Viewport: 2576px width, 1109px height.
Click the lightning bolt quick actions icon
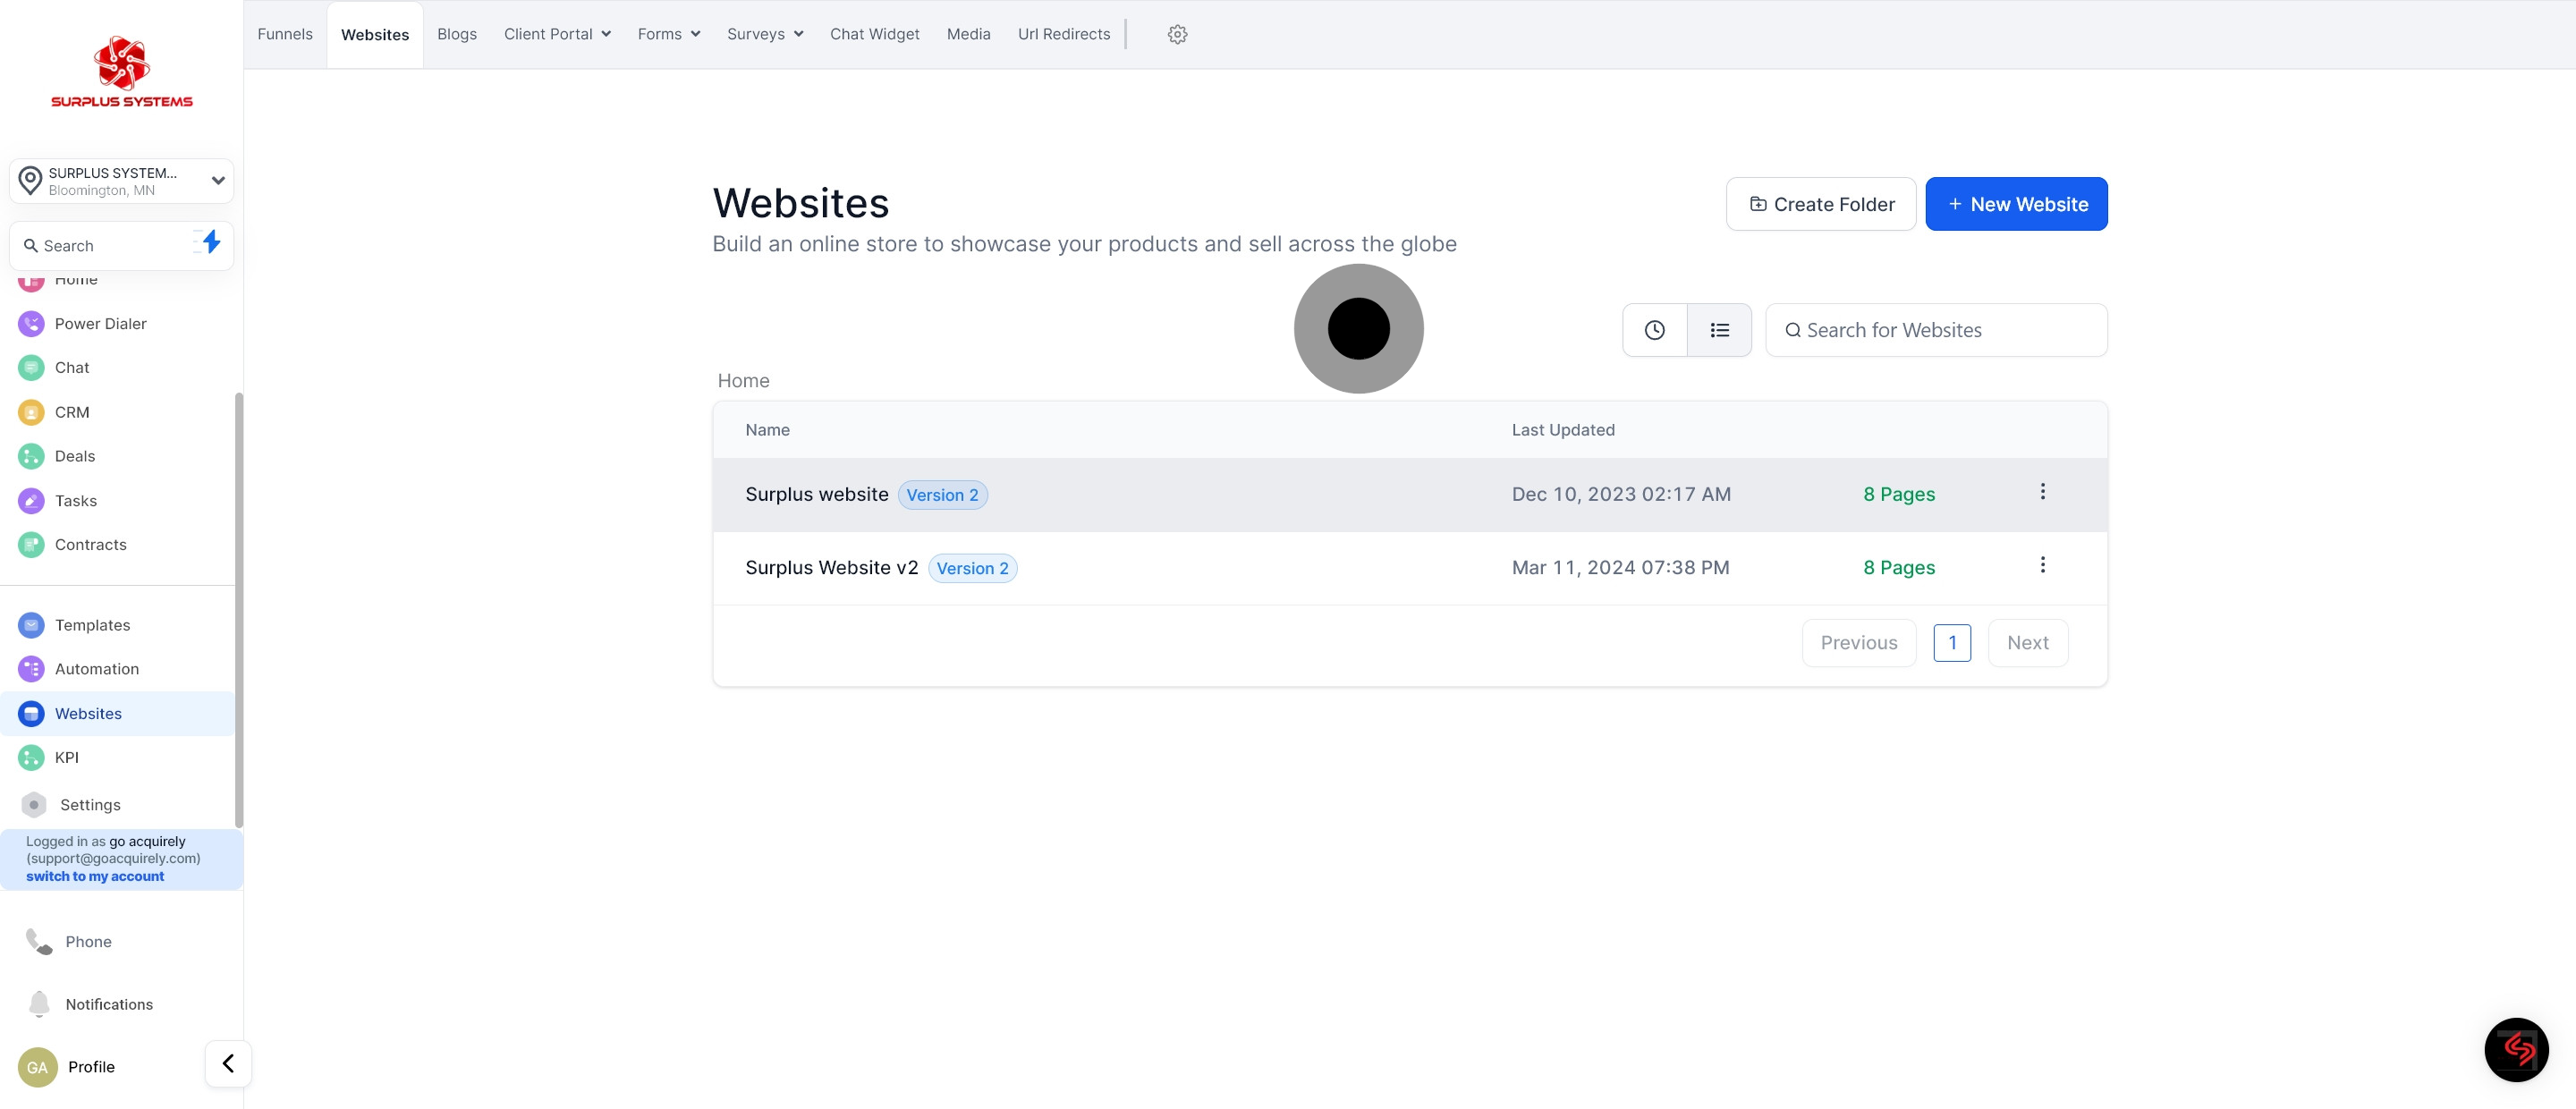pyautogui.click(x=210, y=243)
